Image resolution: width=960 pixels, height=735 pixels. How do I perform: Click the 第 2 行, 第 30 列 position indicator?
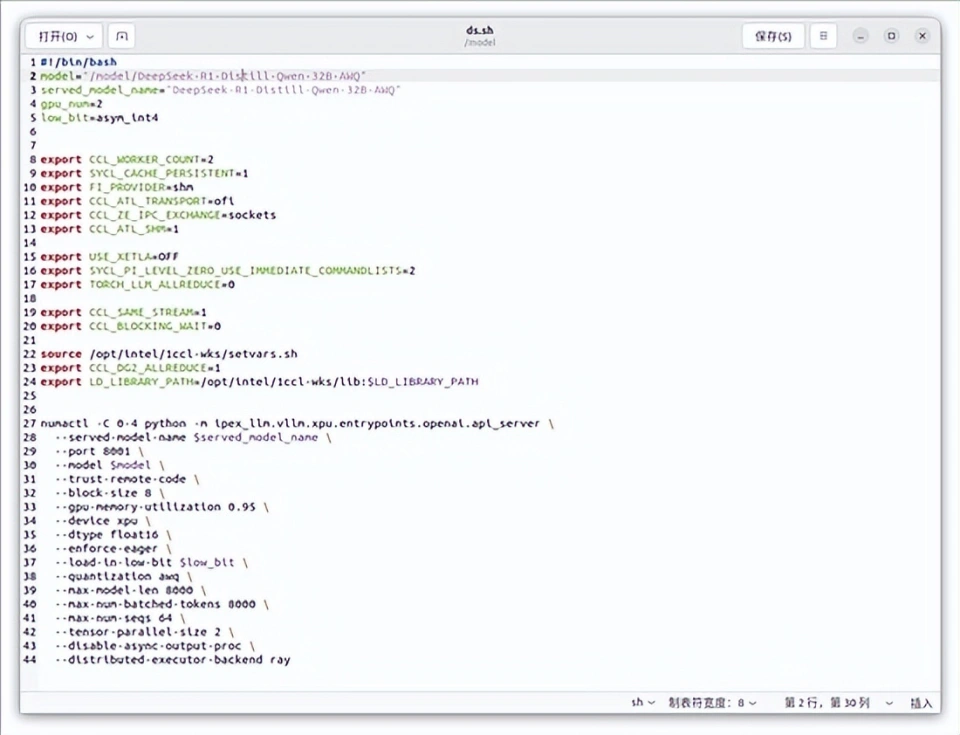point(827,703)
